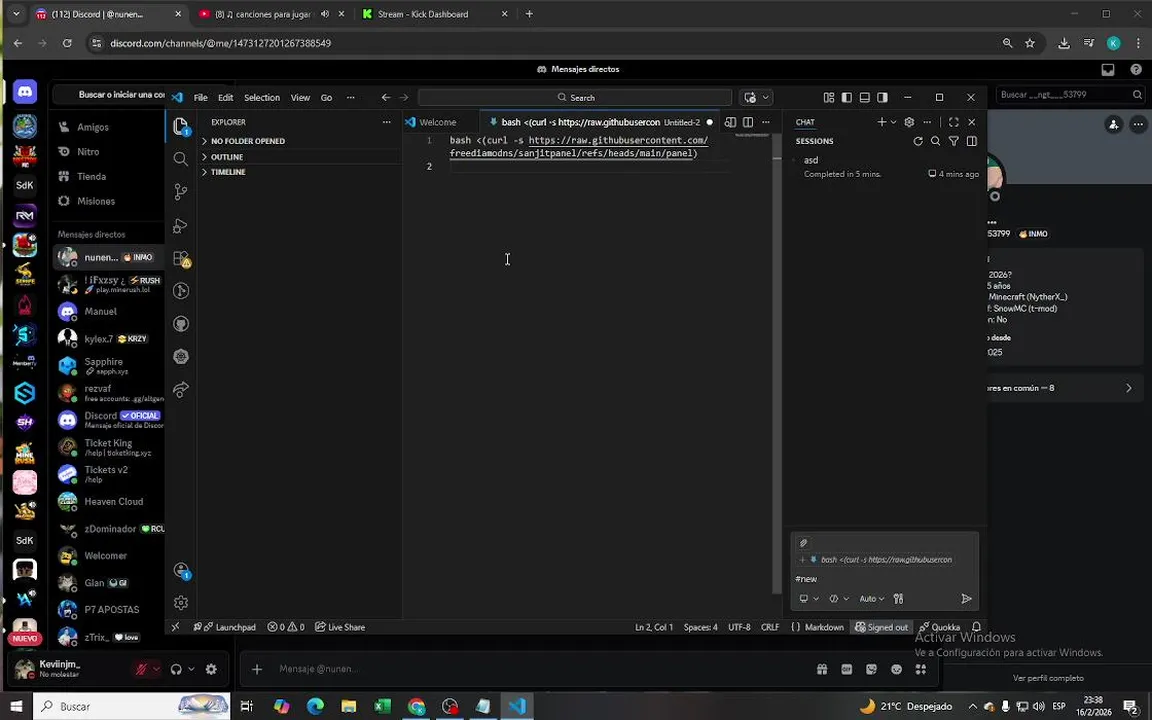Switch to the Kick Dashboard browser tab
The width and height of the screenshot is (1152, 720).
click(x=433, y=14)
